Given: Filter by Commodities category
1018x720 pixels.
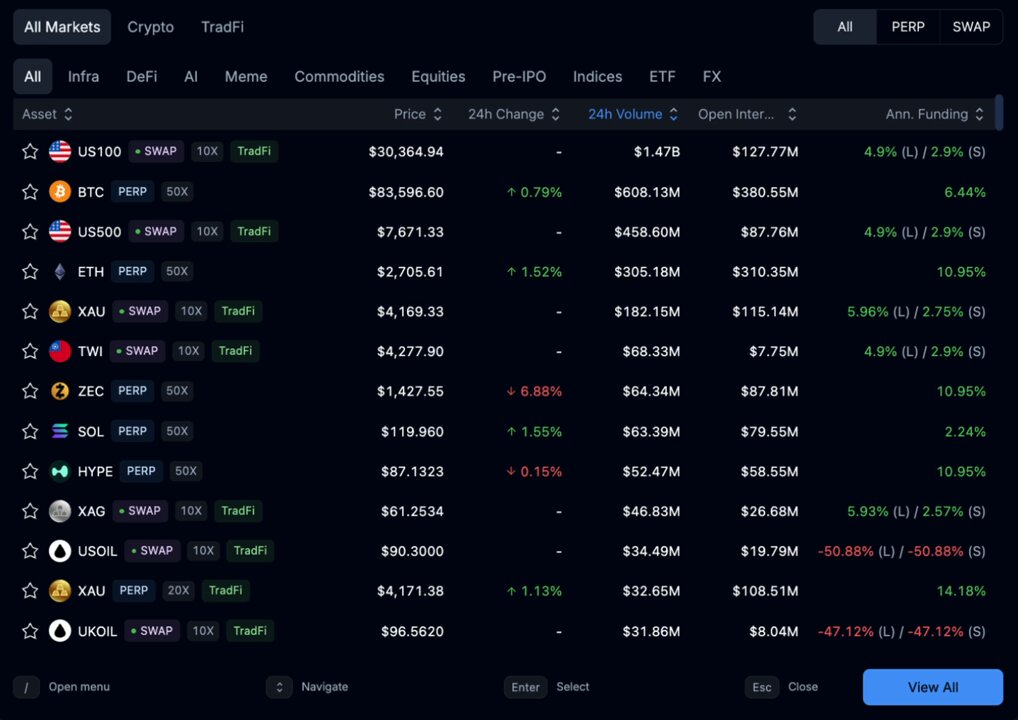Looking at the screenshot, I should click(340, 77).
